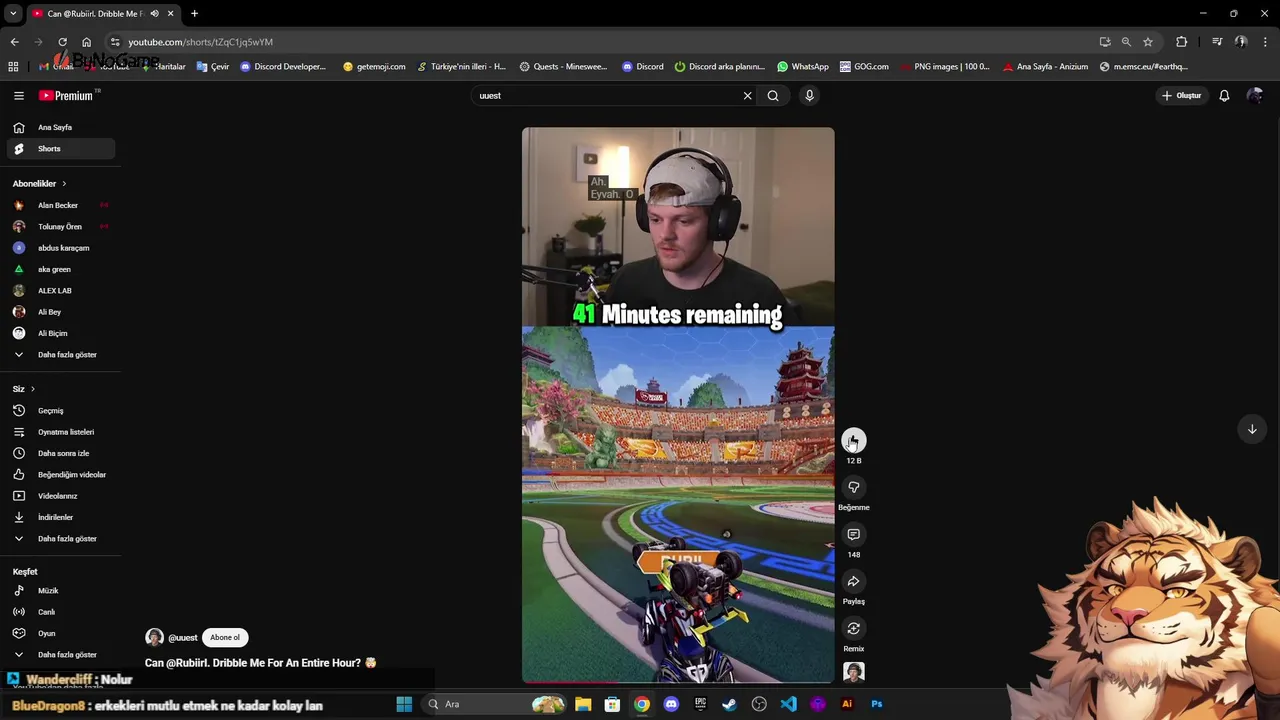Open the Windows Start menu
This screenshot has width=1280, height=720.
pyautogui.click(x=404, y=705)
